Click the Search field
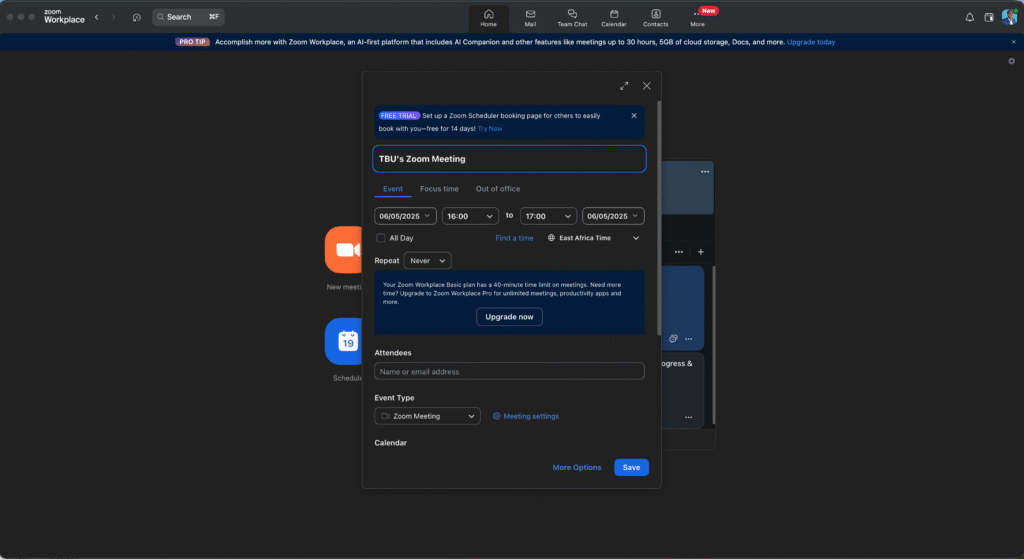 (188, 17)
